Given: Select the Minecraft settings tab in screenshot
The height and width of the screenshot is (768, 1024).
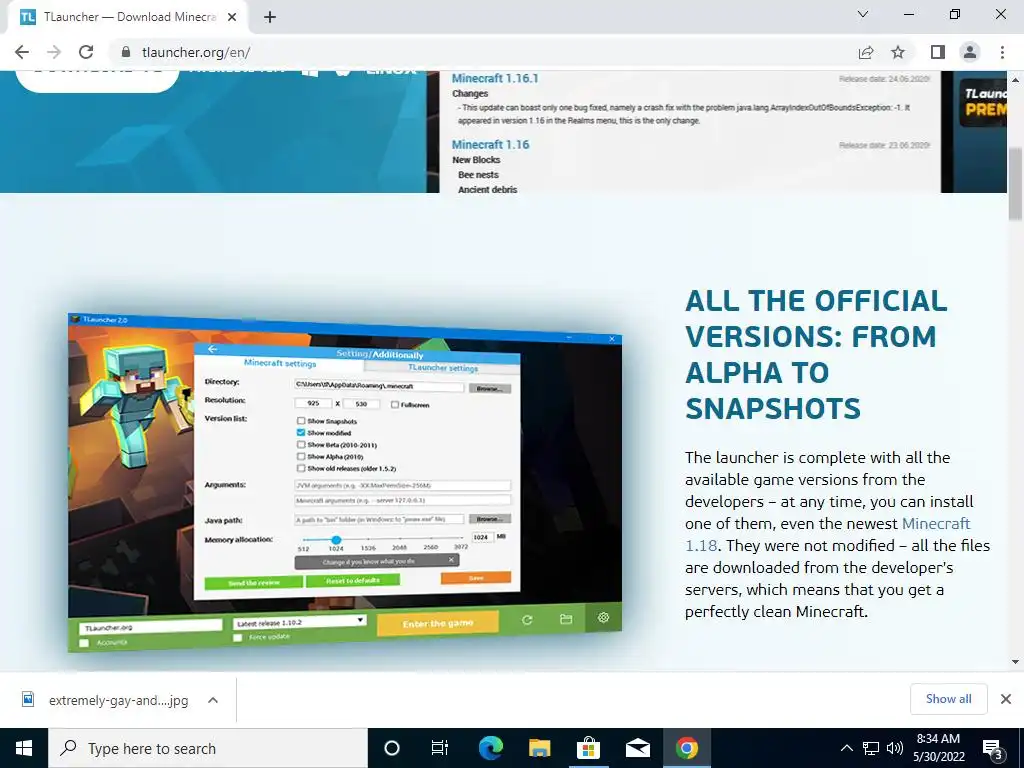Looking at the screenshot, I should [280, 363].
